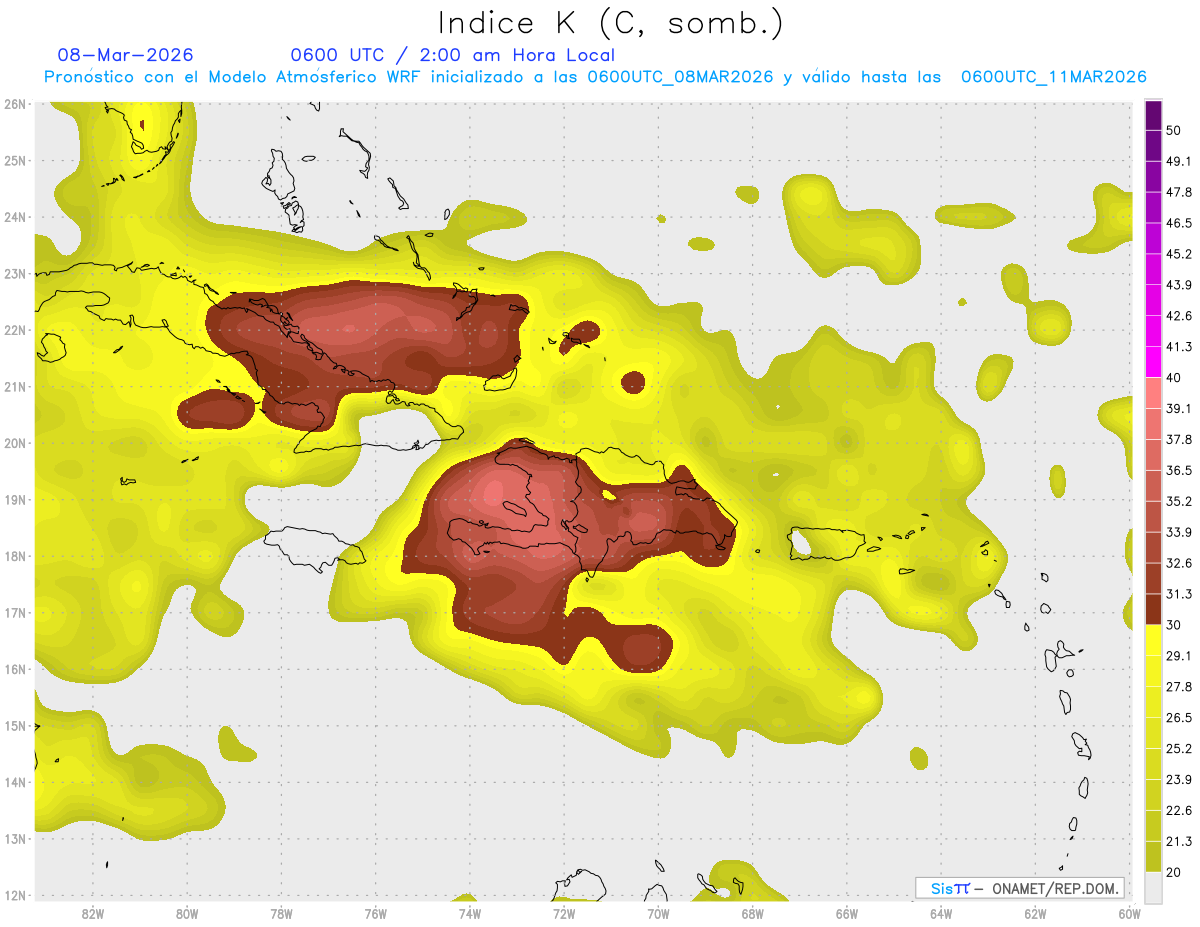1200x927 pixels.
Task: Click the colorbar value 32.6
Action: (1178, 563)
